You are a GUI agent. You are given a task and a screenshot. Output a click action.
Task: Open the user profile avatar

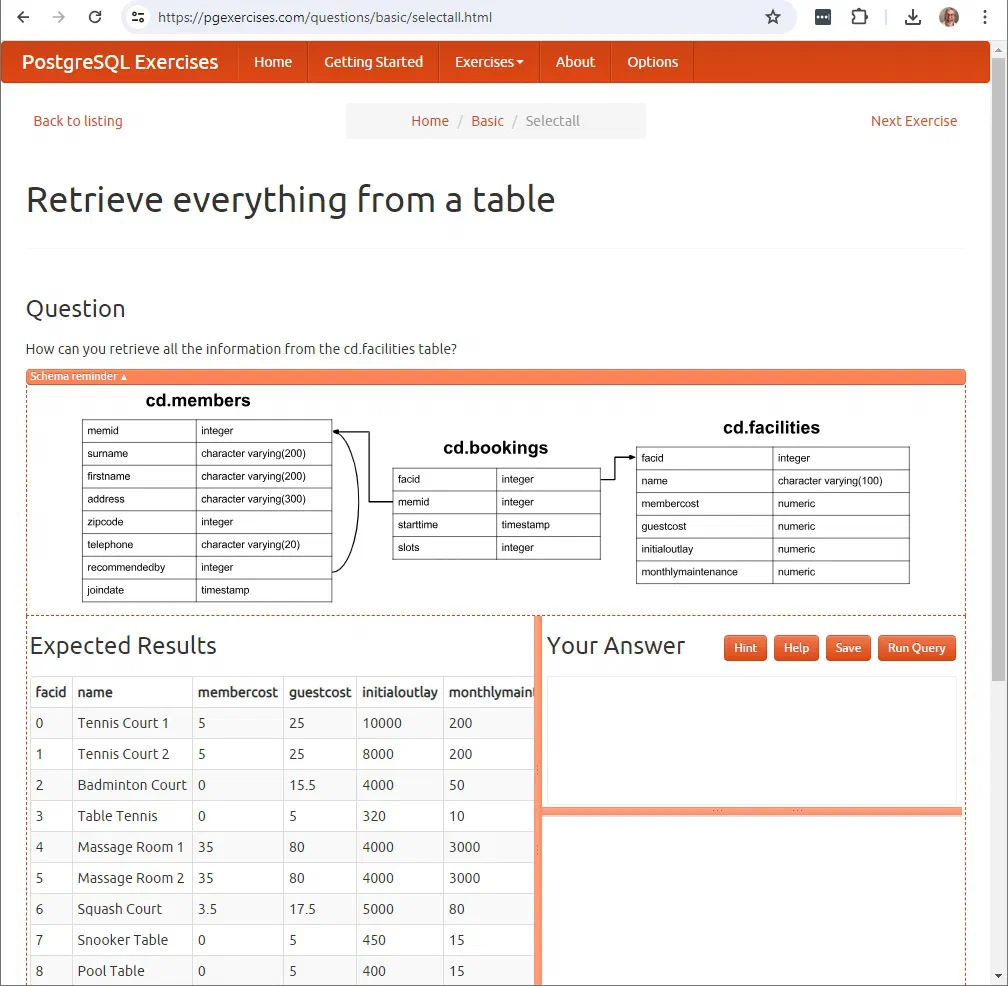click(x=949, y=17)
